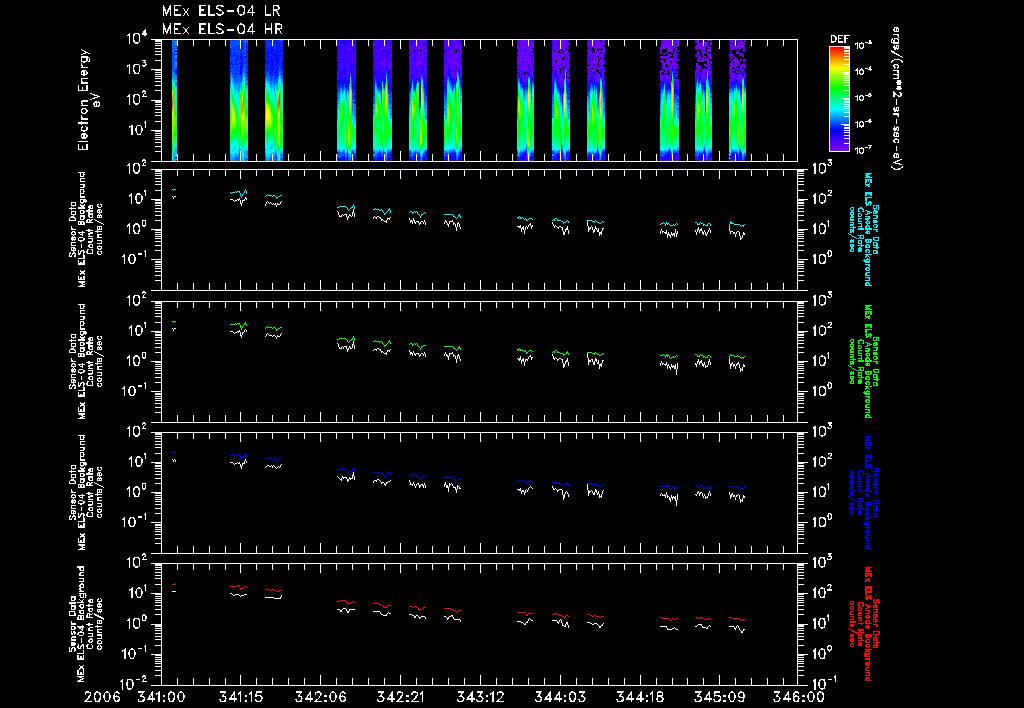The height and width of the screenshot is (708, 1024).
Task: Click the 10^-5 tick on color bar
Action: point(863,97)
